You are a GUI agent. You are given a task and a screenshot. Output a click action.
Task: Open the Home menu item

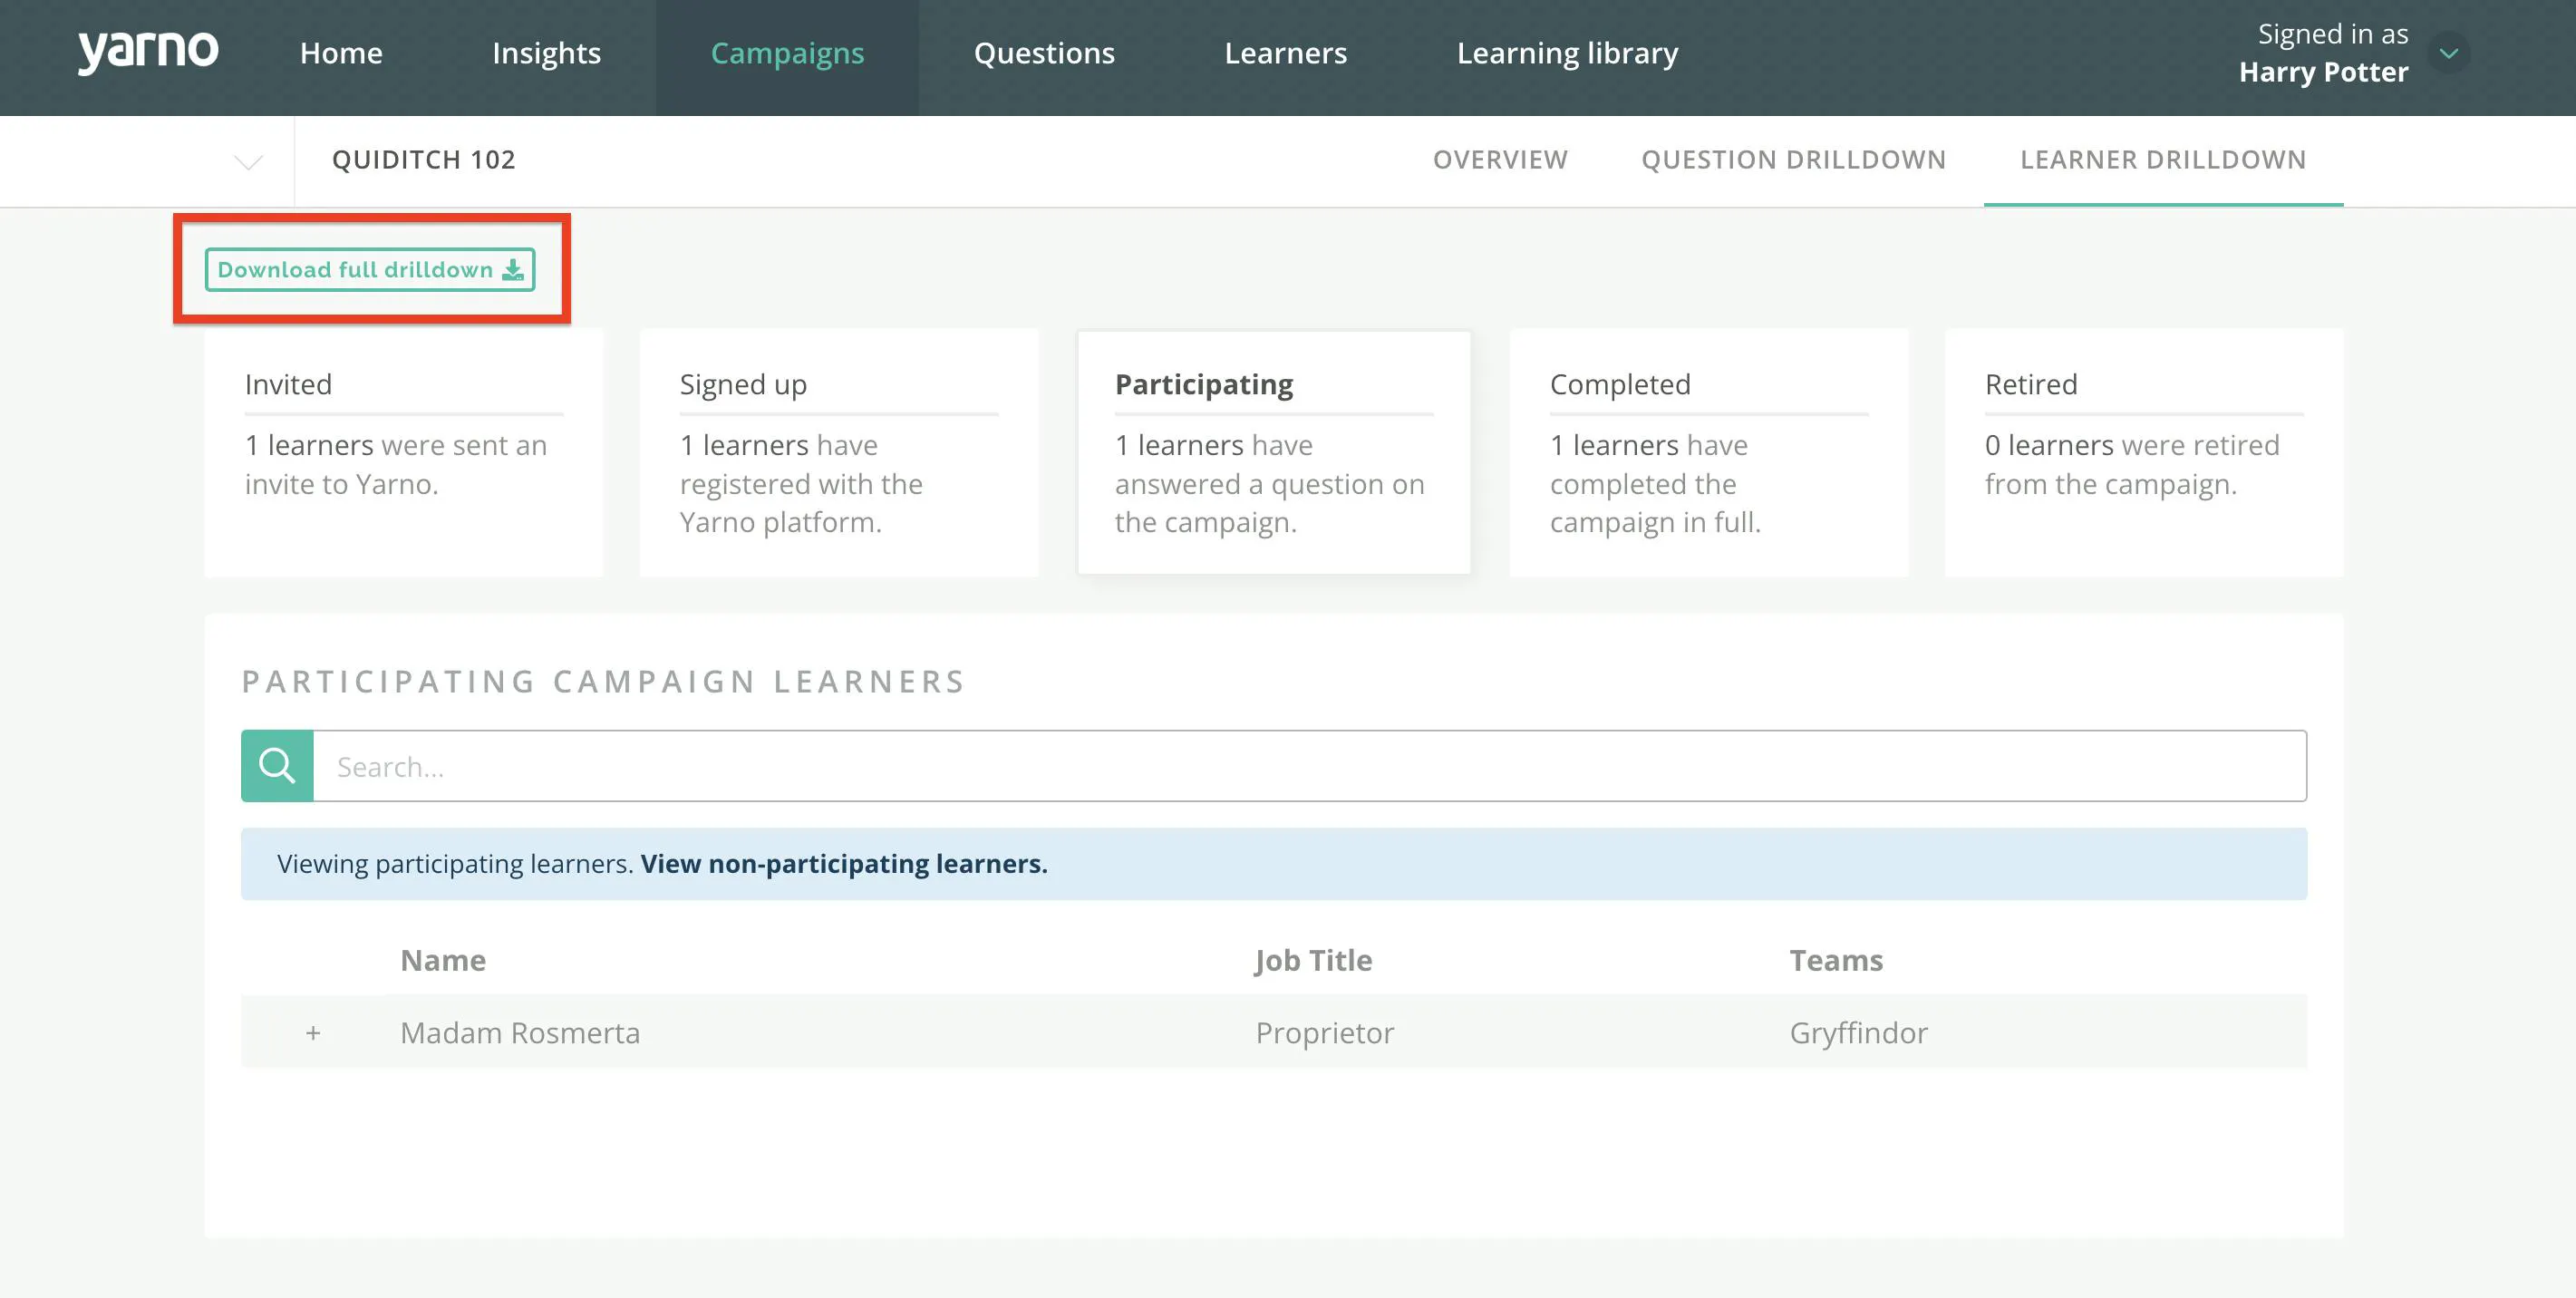coord(341,53)
